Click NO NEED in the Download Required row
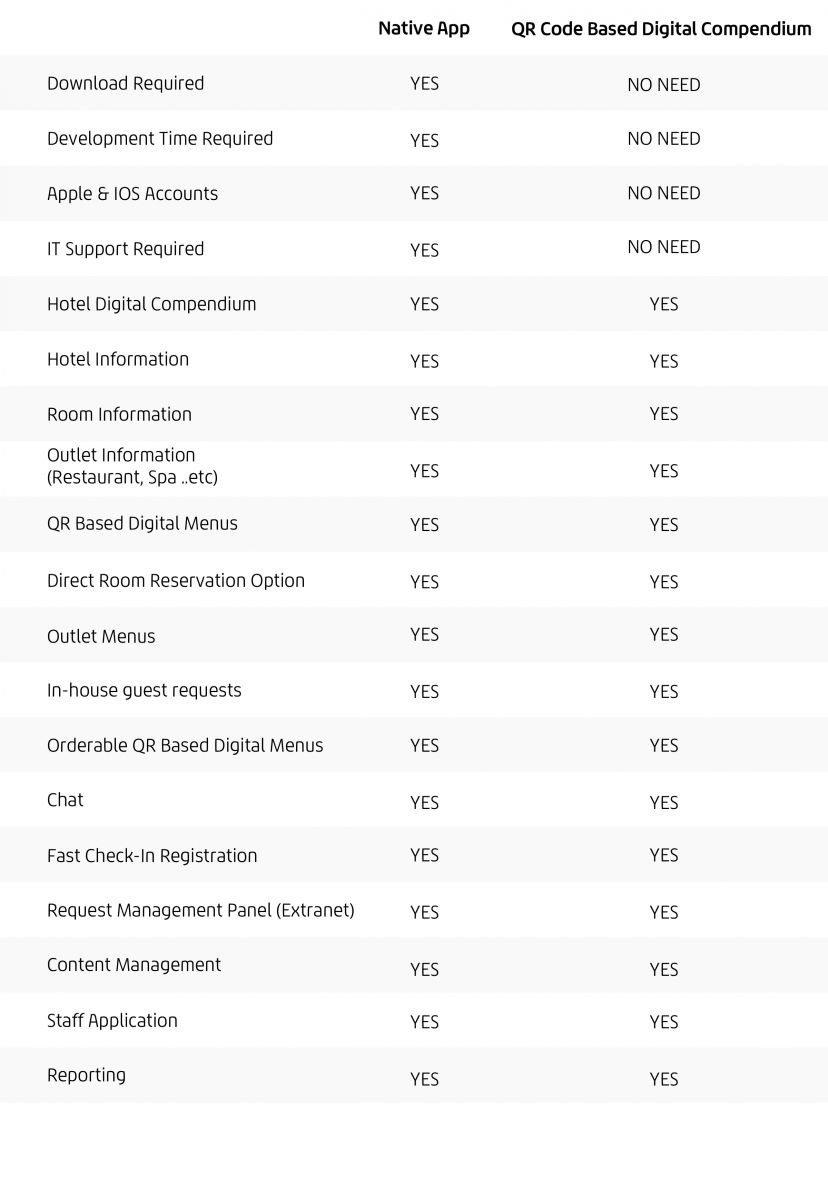Screen dimensions: 828x1200 point(663,85)
